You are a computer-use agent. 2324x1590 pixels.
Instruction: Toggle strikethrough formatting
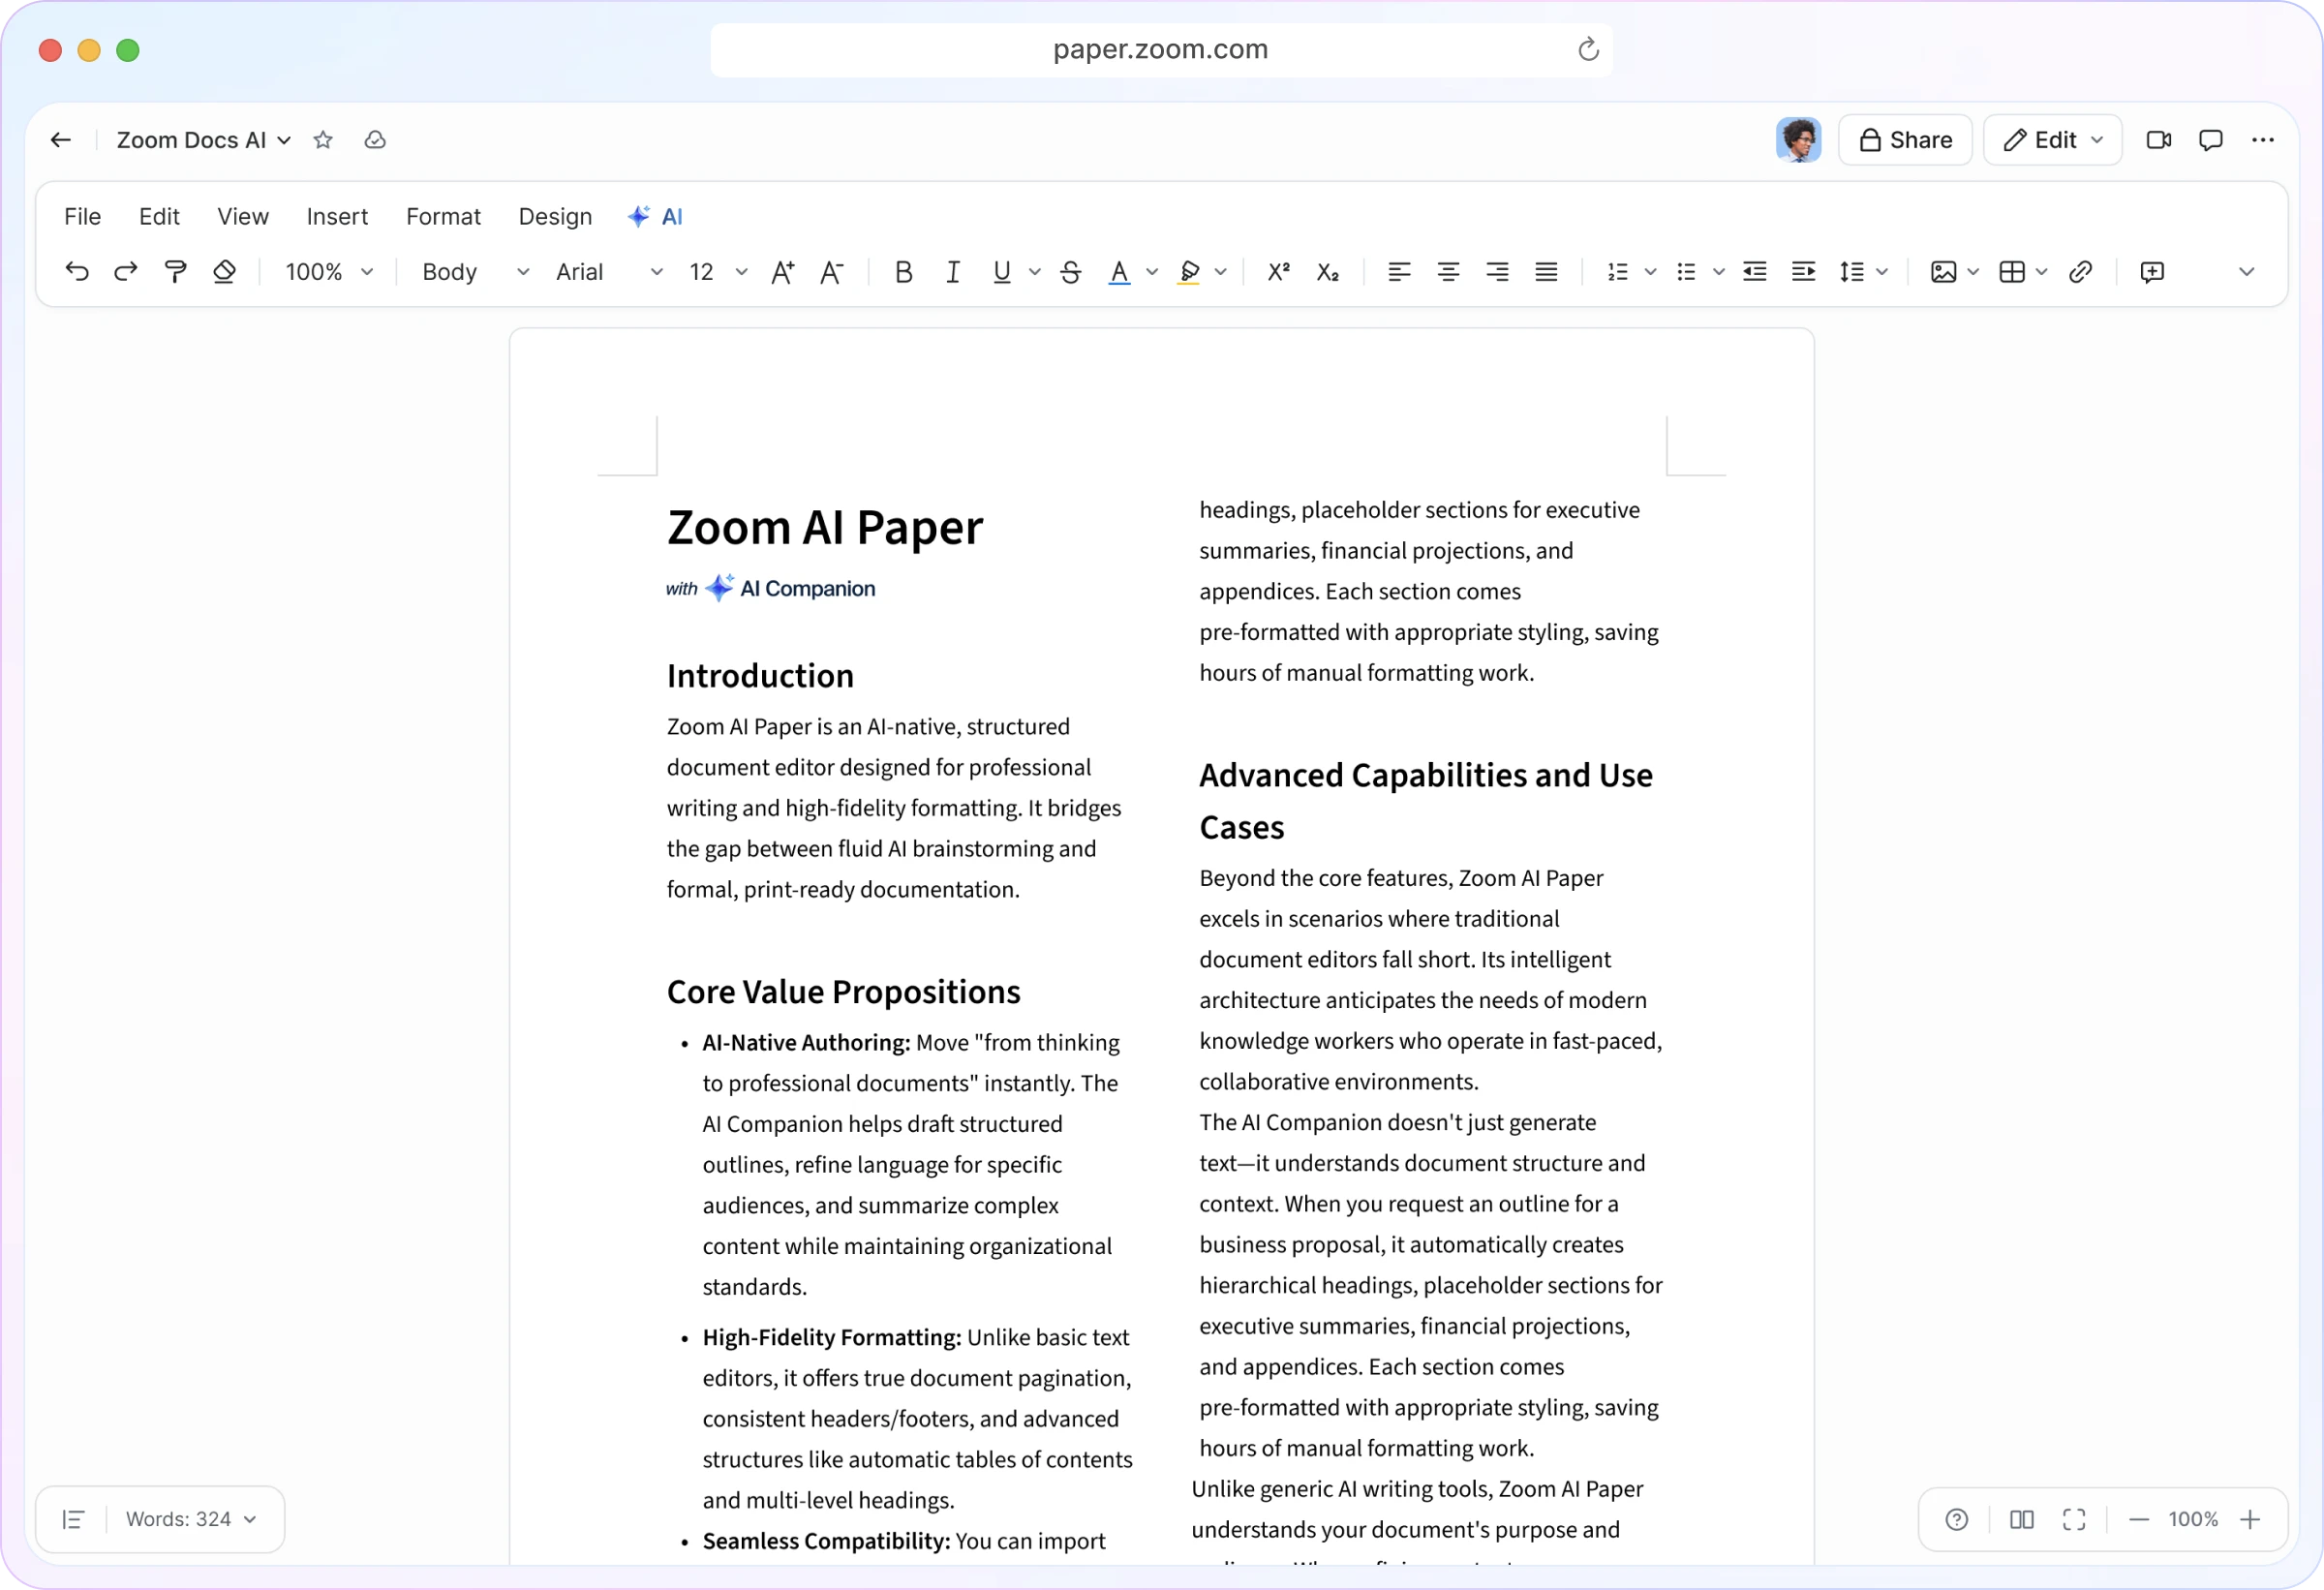click(1071, 272)
